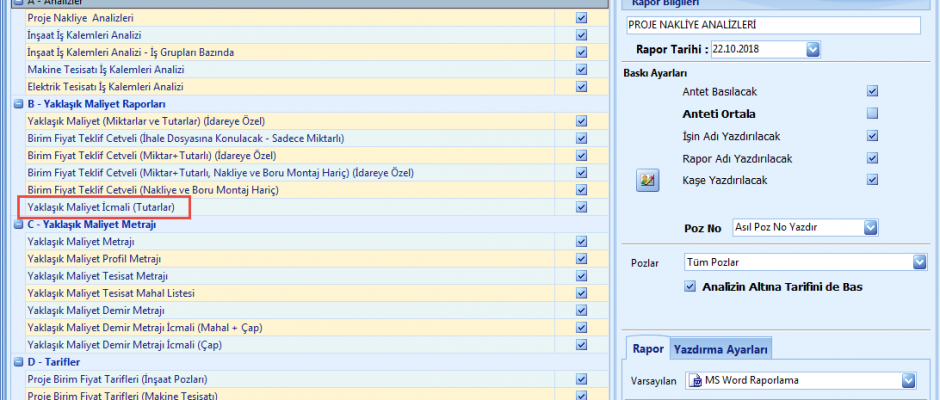Disable Analizin Altına Tarifini de Bas
This screenshot has height=400, width=940.
688,287
